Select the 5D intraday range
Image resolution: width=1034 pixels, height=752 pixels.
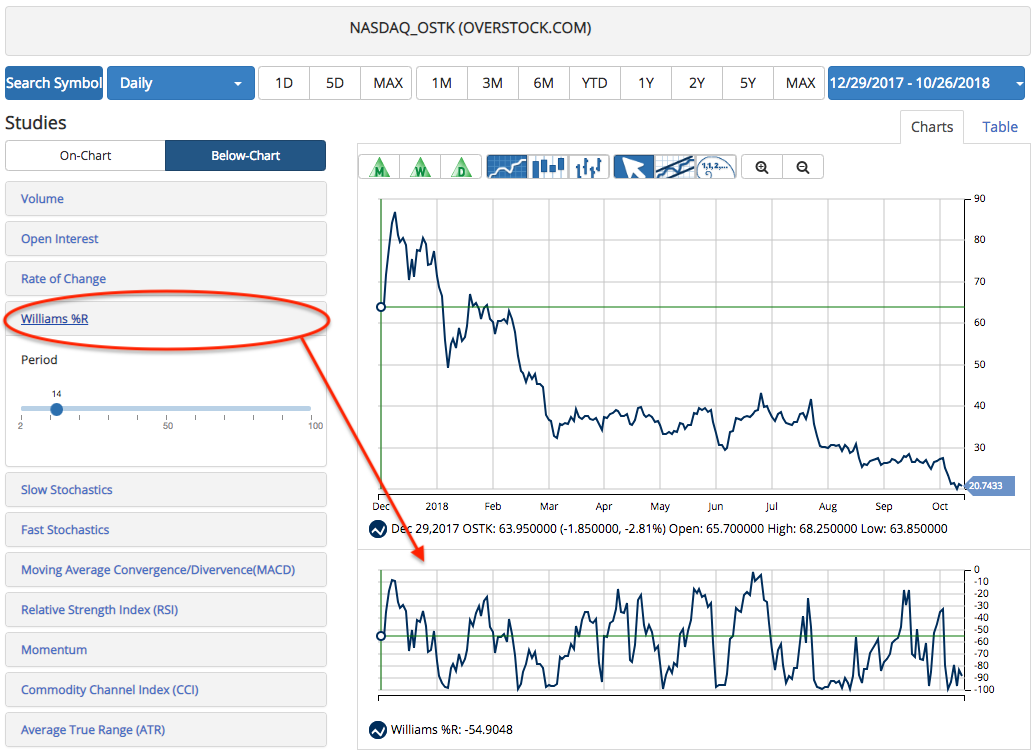click(335, 83)
